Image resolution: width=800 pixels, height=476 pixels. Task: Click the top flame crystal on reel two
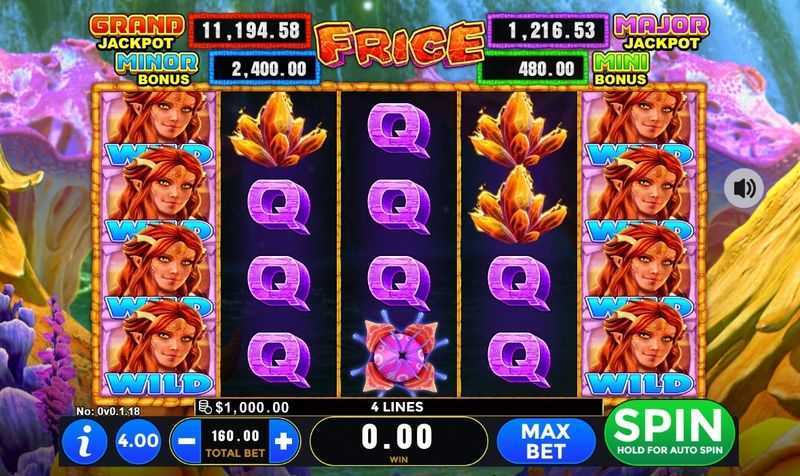pyautogui.click(x=279, y=130)
